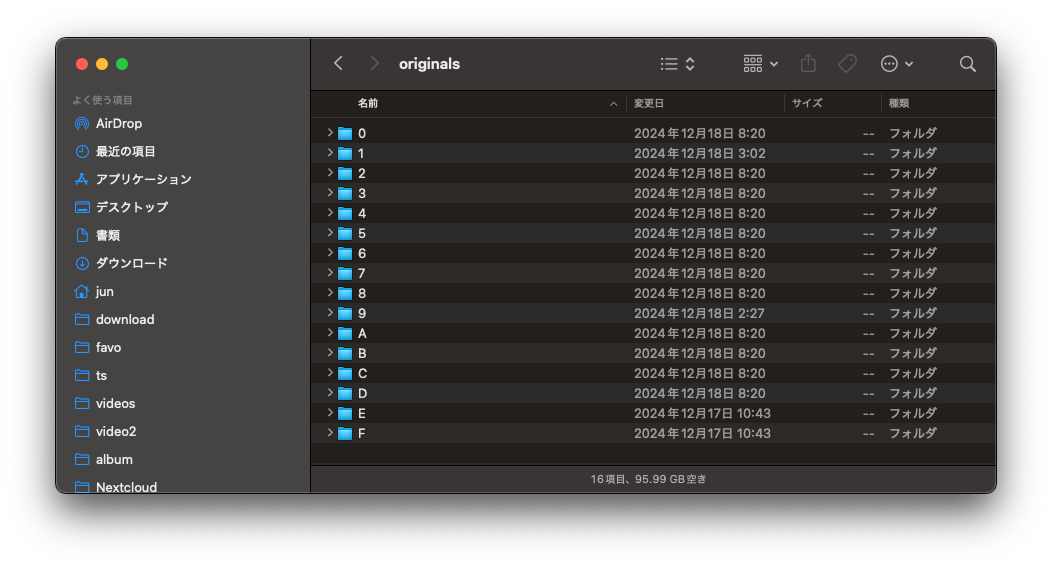
Task: Click the search magnifier icon
Action: 967,64
